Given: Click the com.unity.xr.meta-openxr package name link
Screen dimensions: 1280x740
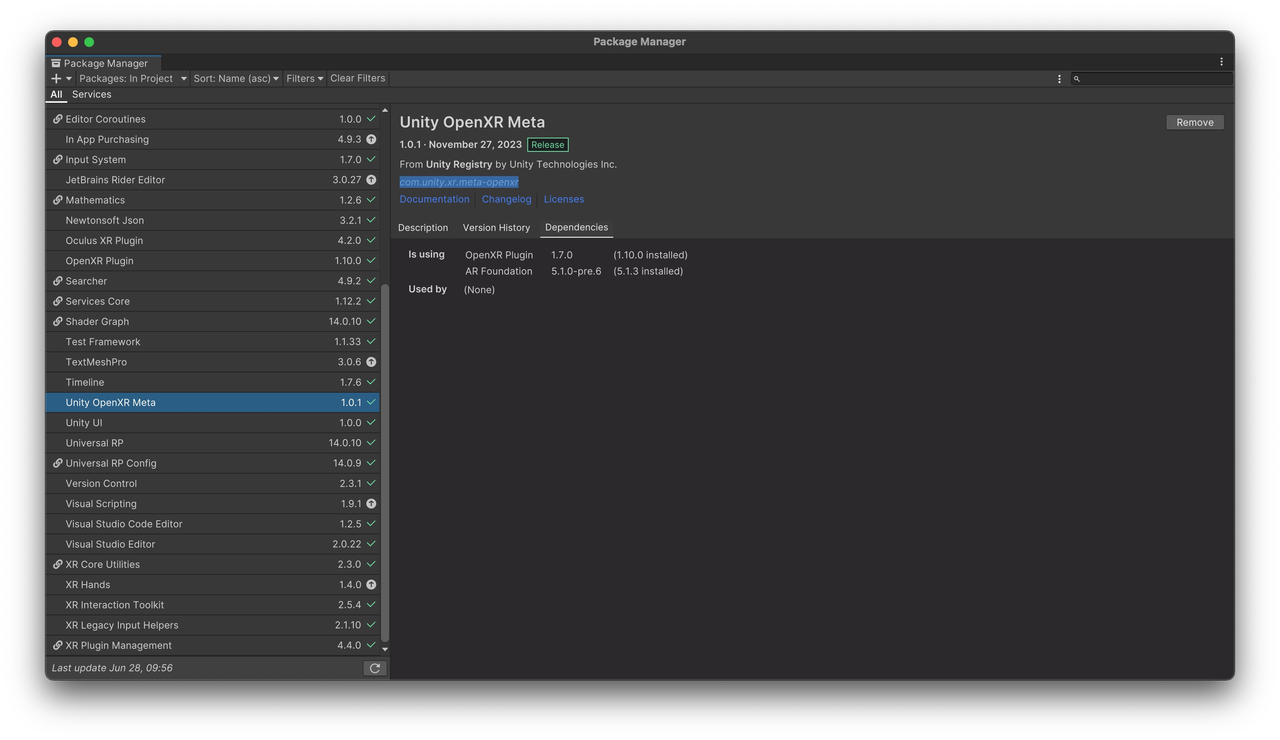Looking at the screenshot, I should [x=459, y=182].
